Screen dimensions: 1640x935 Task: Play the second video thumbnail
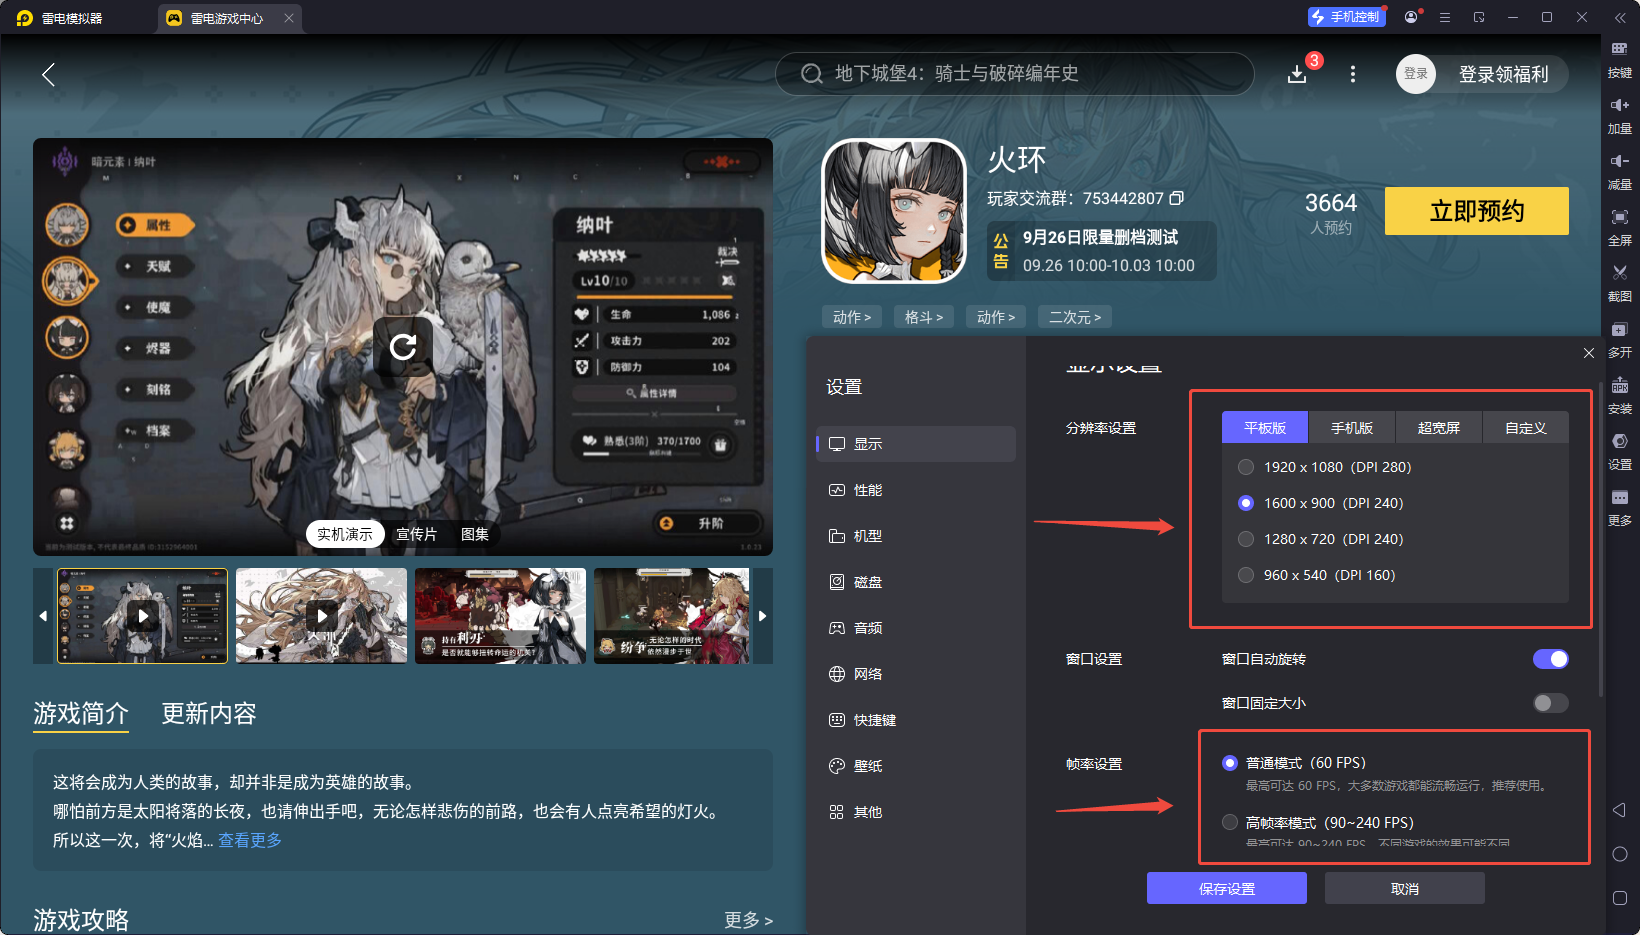[x=321, y=616]
